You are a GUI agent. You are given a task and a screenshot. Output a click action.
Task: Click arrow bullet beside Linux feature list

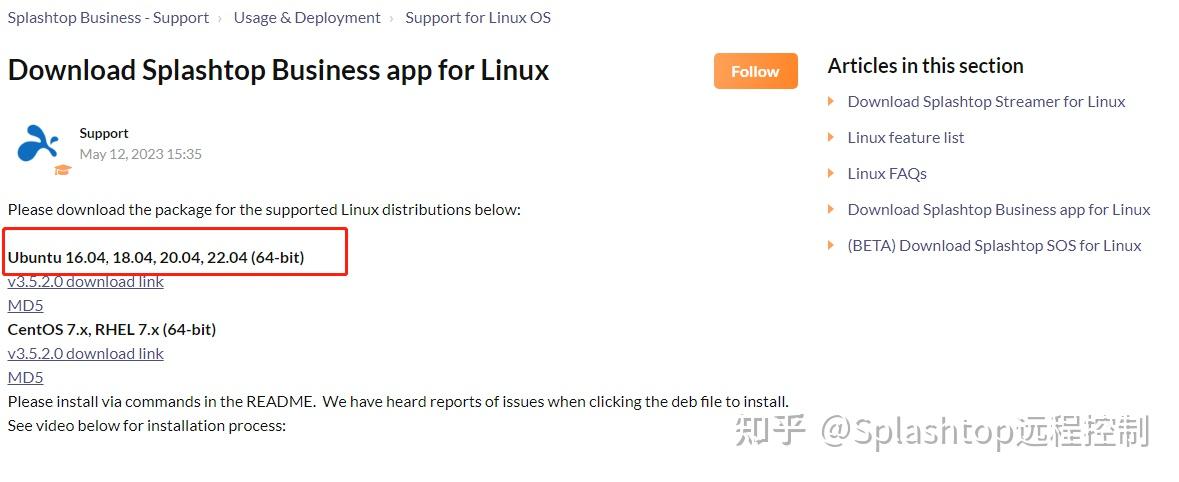tap(832, 137)
